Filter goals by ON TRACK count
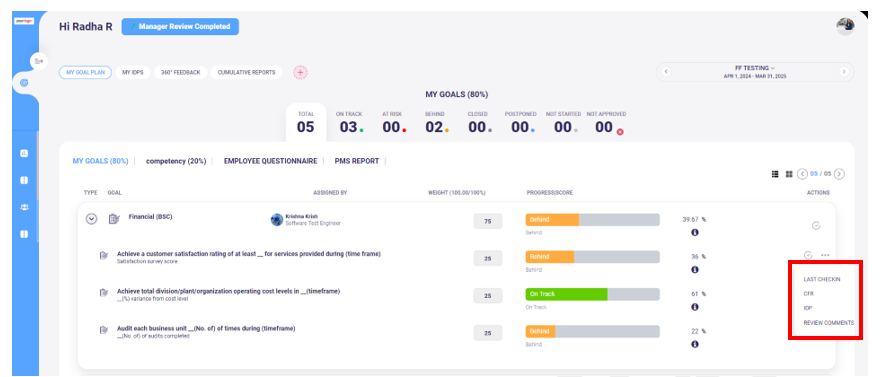This screenshot has height=377, width=888. pyautogui.click(x=349, y=122)
